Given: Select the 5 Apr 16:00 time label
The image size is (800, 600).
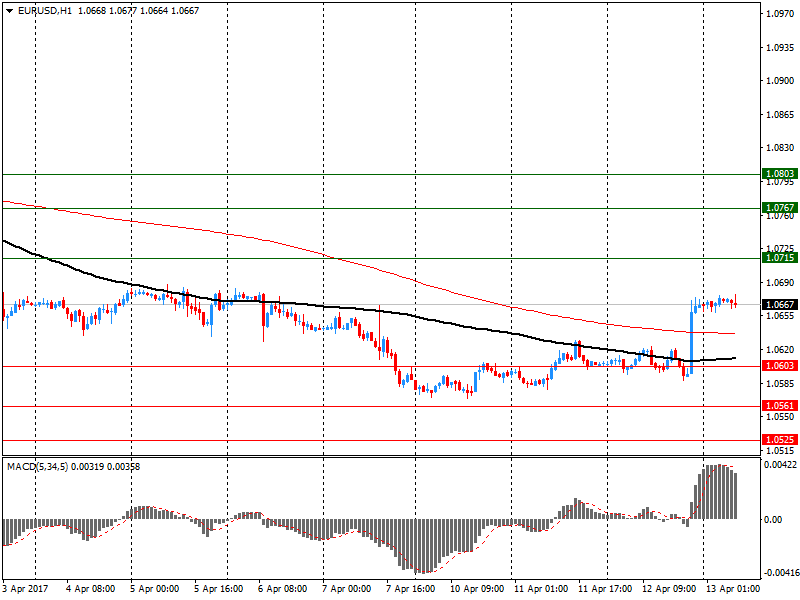Looking at the screenshot, I should 218,588.
